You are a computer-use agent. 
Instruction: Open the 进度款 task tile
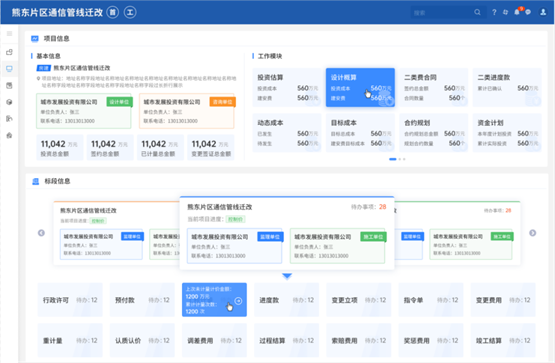coord(287,300)
